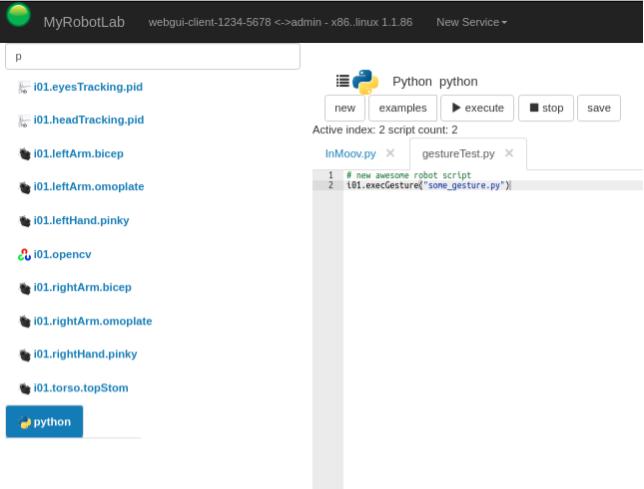Screen dimensions: 644x489
Task: Close the gestureTest.py tab
Action: (509, 153)
